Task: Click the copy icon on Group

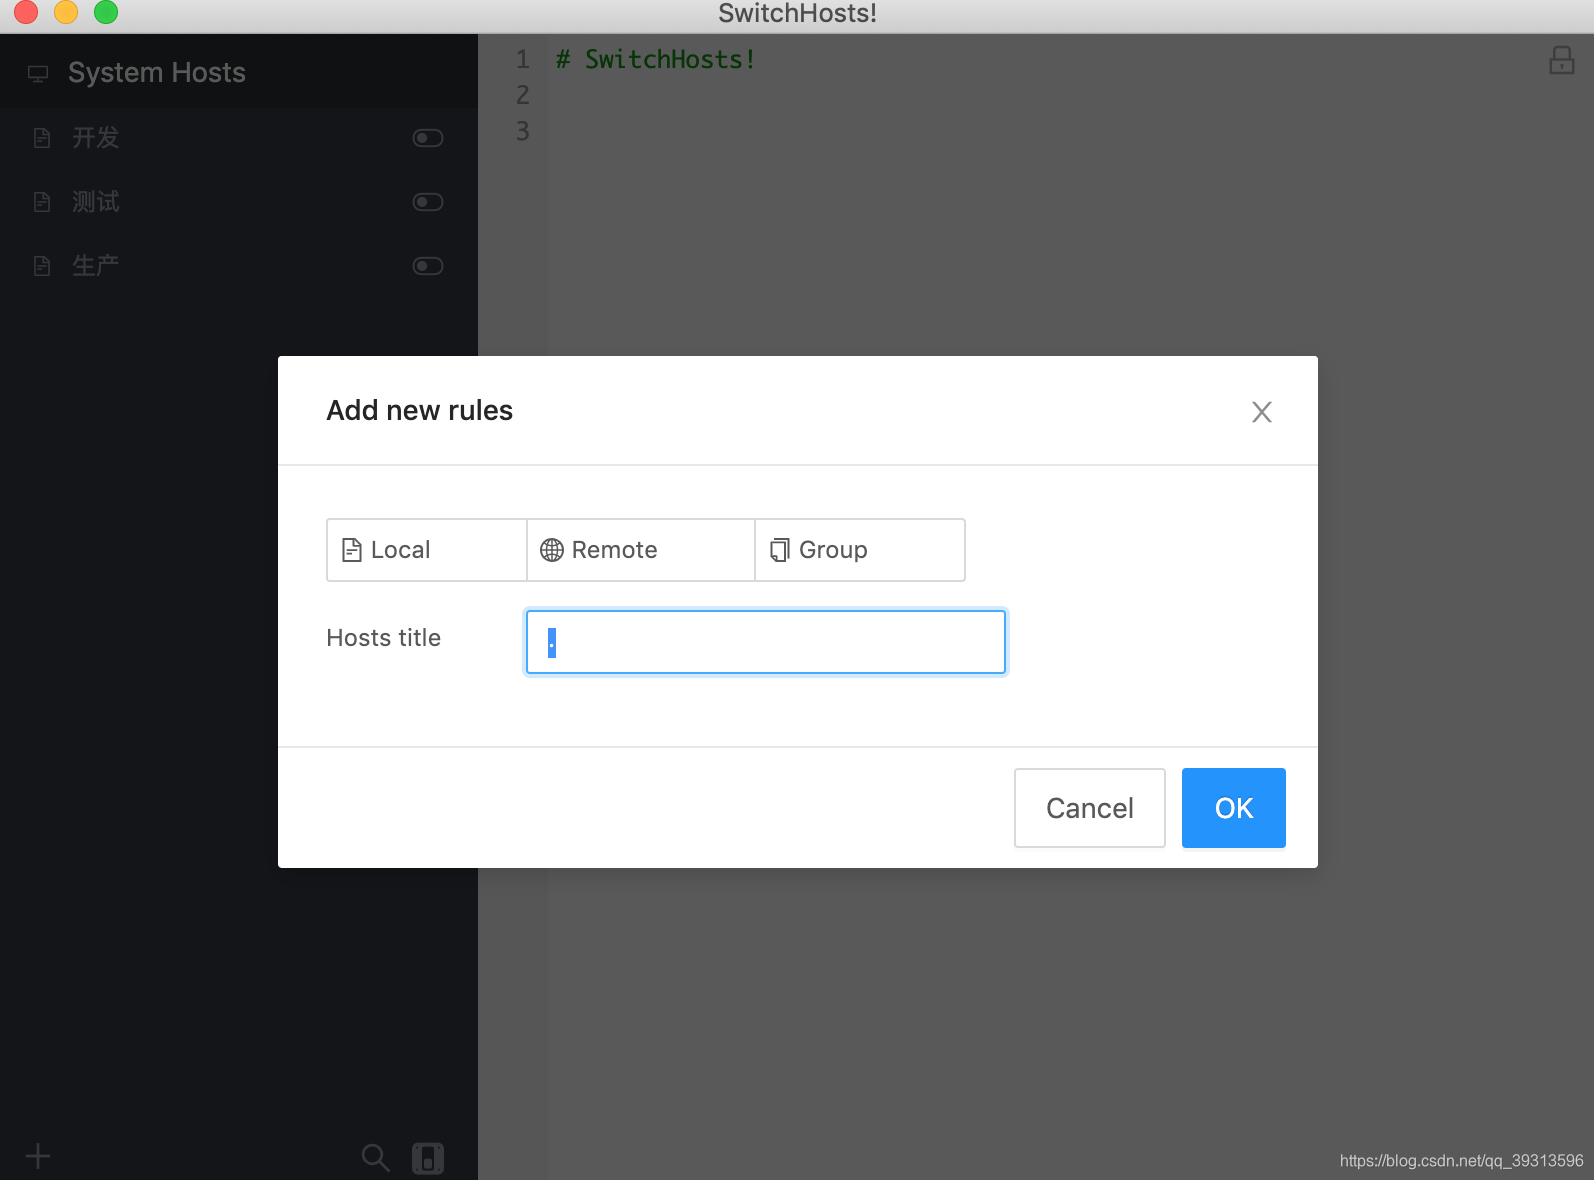Action: (x=780, y=550)
